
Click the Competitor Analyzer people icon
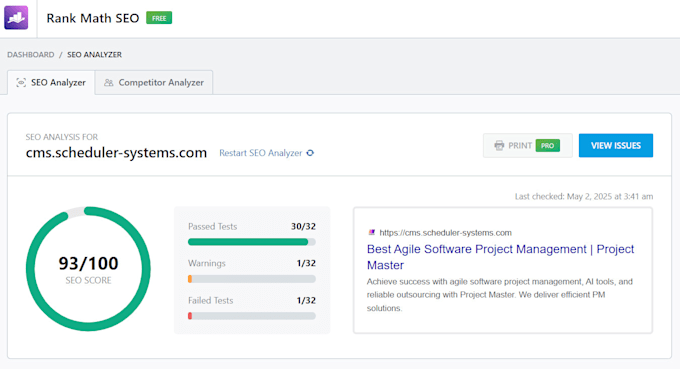108,82
